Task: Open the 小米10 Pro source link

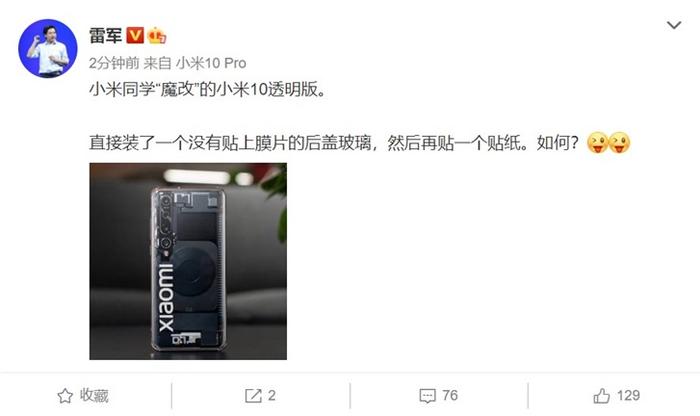Action: click(x=211, y=63)
